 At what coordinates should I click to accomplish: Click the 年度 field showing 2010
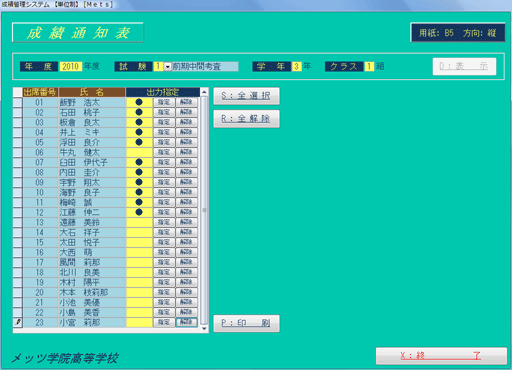pos(70,67)
